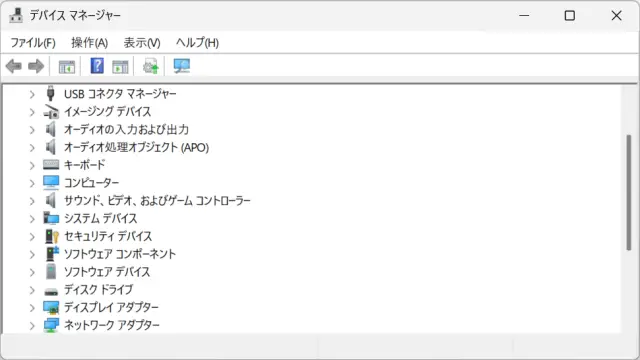Click the Back arrow toolbar icon
Viewport: 640px width, 360px height.
coord(13,66)
